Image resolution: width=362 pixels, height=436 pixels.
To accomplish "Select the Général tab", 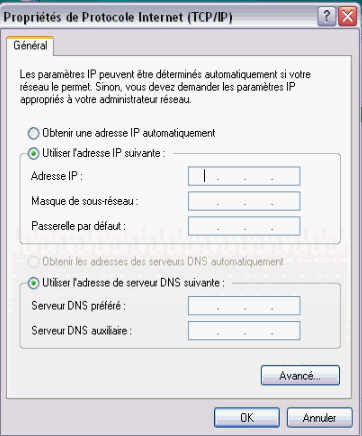I will pyautogui.click(x=30, y=45).
